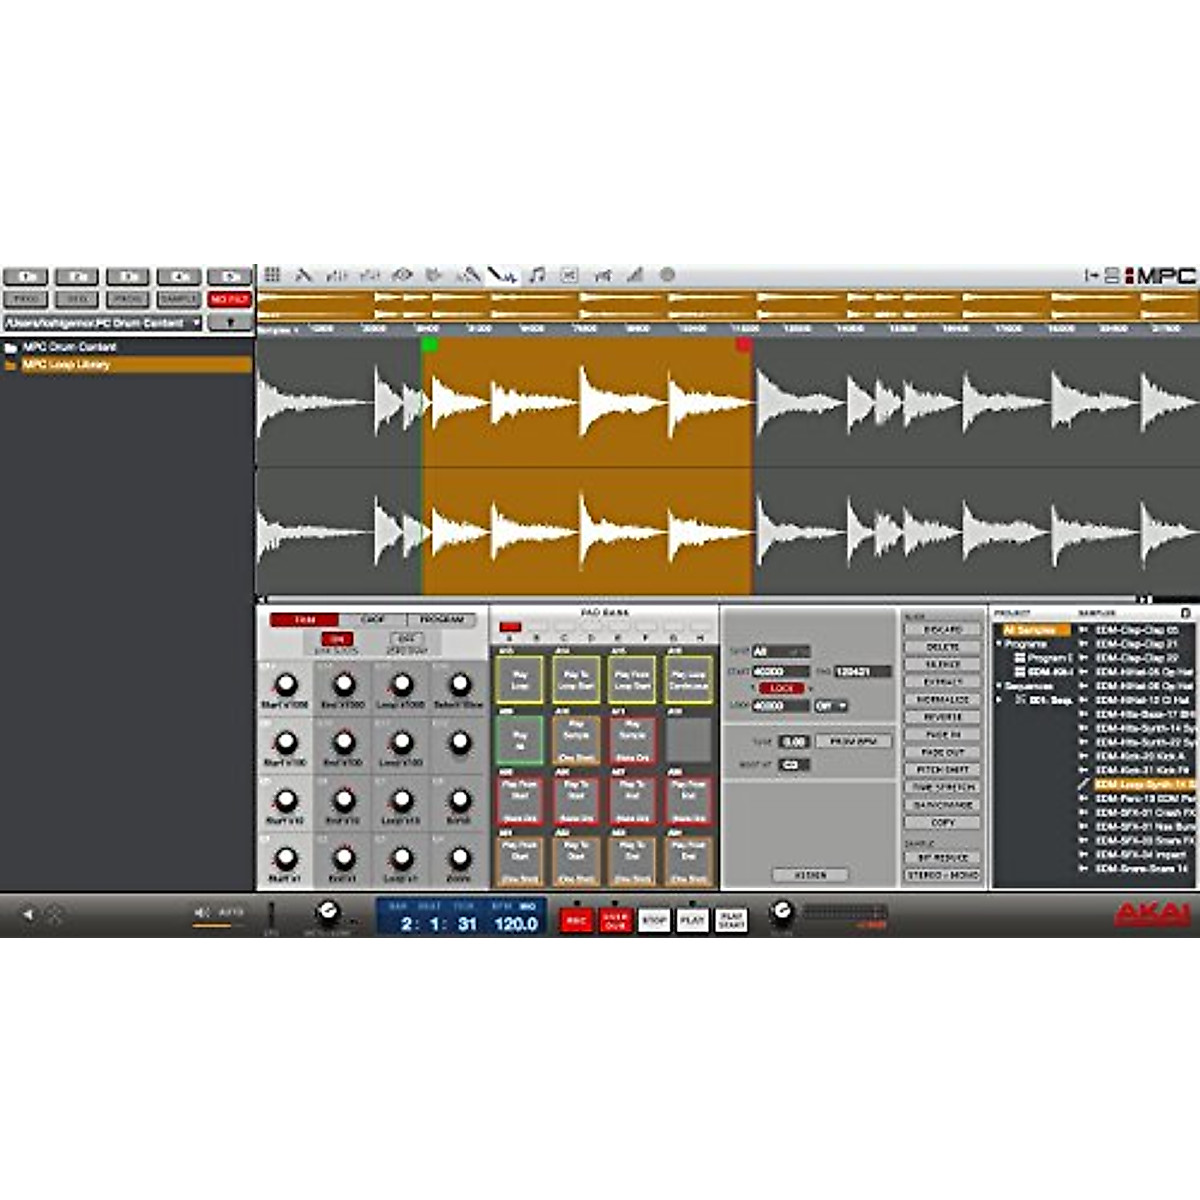Screen dimensions: 1200x1200
Task: Open the file path dropdown in browser
Action: pos(196,323)
